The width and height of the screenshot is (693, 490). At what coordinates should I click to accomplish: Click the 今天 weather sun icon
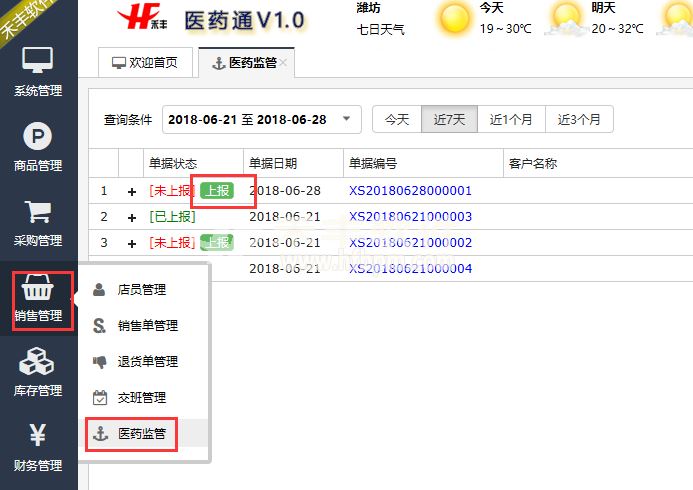[455, 18]
